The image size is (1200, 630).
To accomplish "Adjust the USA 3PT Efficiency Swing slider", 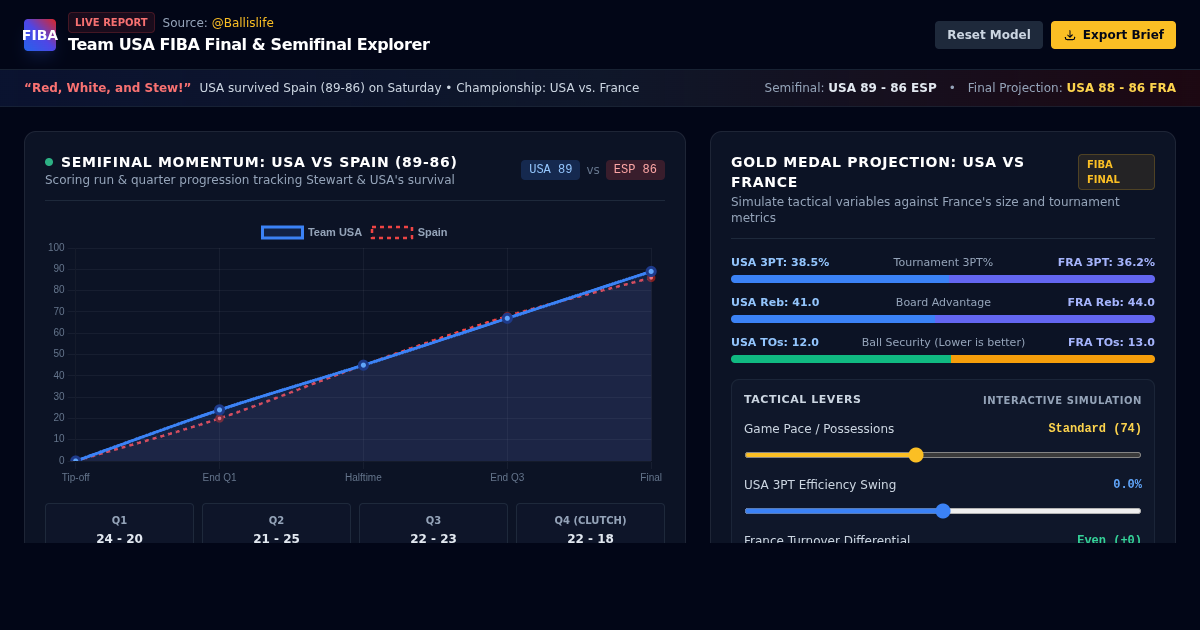I will click(943, 511).
